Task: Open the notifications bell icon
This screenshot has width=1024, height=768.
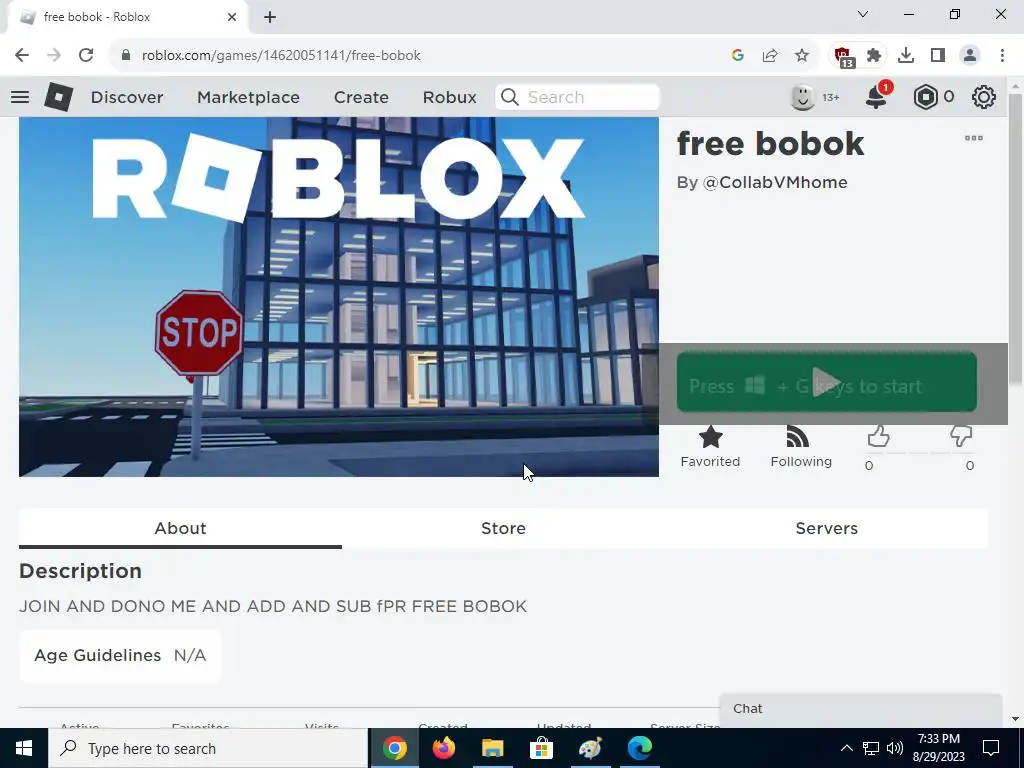Action: point(876,97)
